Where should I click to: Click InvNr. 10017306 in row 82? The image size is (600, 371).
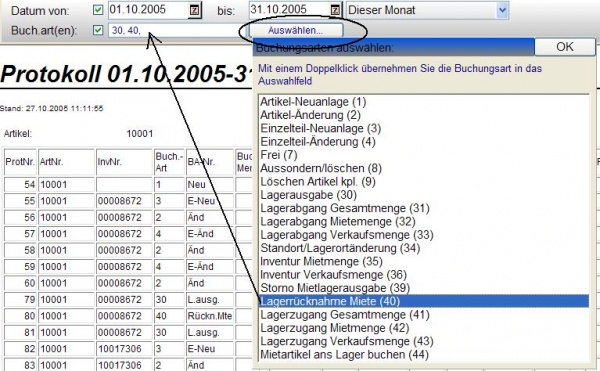point(124,349)
